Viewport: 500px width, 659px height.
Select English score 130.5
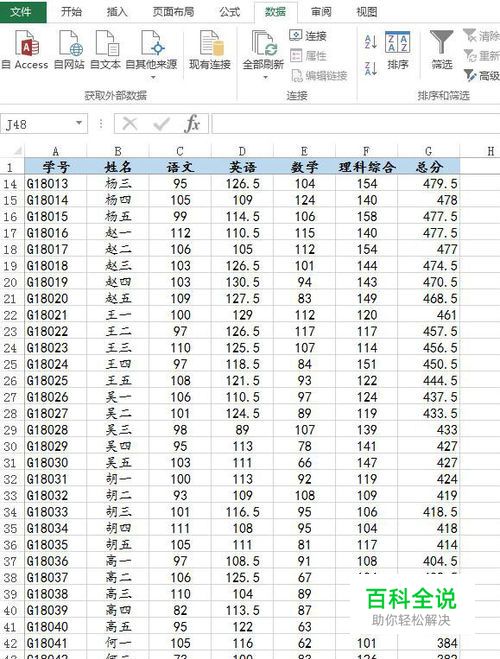242,282
